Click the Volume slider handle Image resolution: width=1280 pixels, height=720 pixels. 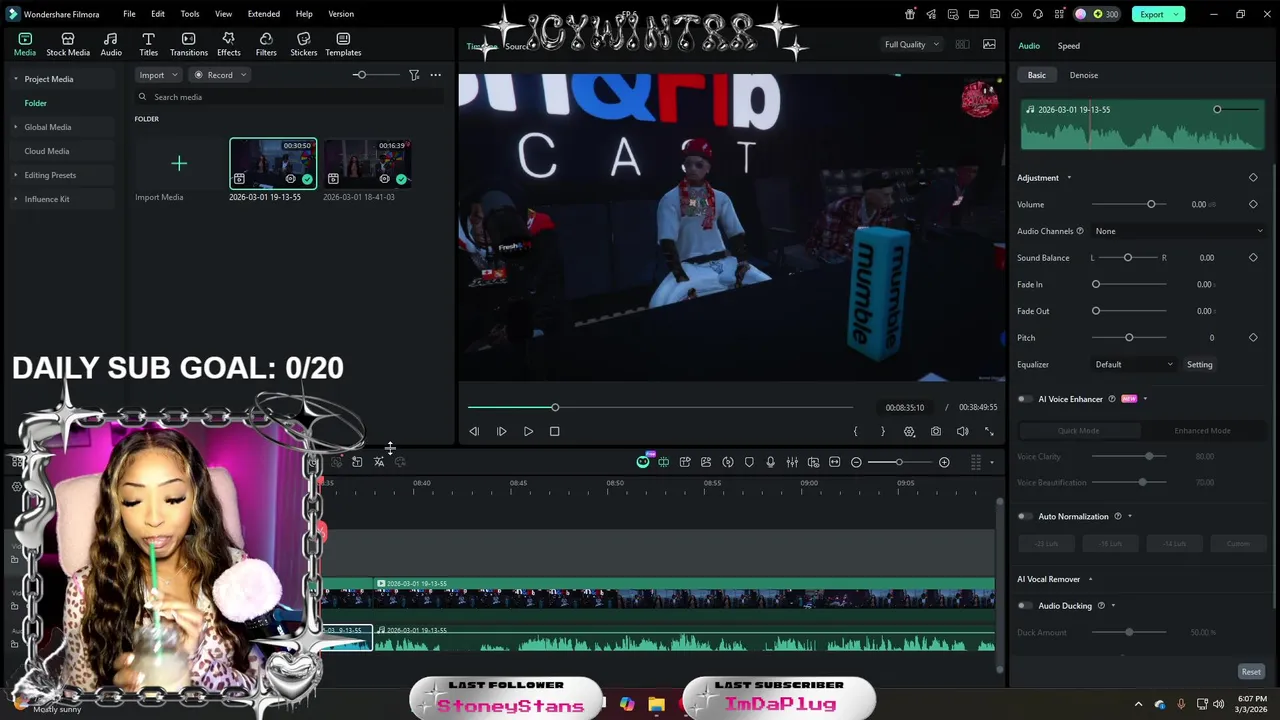point(1151,204)
